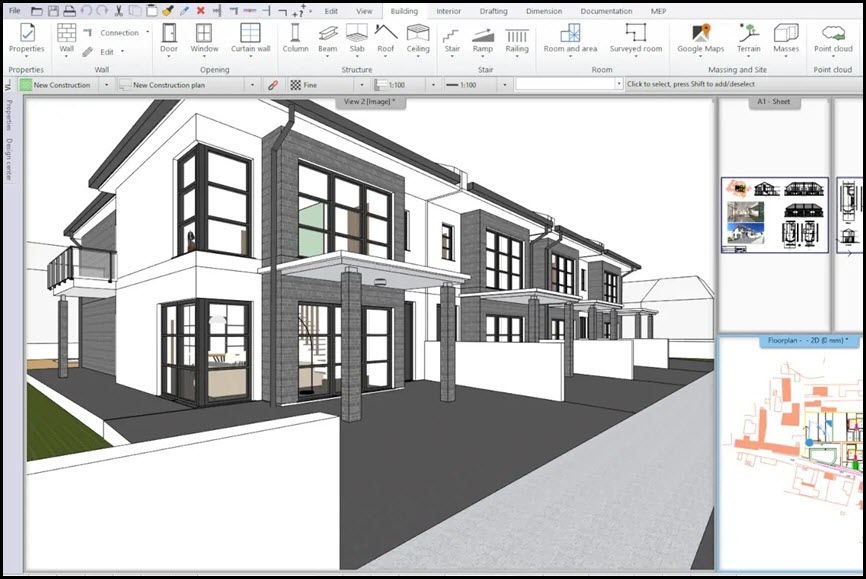
Task: Activate the A1 - Sheet window tab
Action: [x=773, y=102]
